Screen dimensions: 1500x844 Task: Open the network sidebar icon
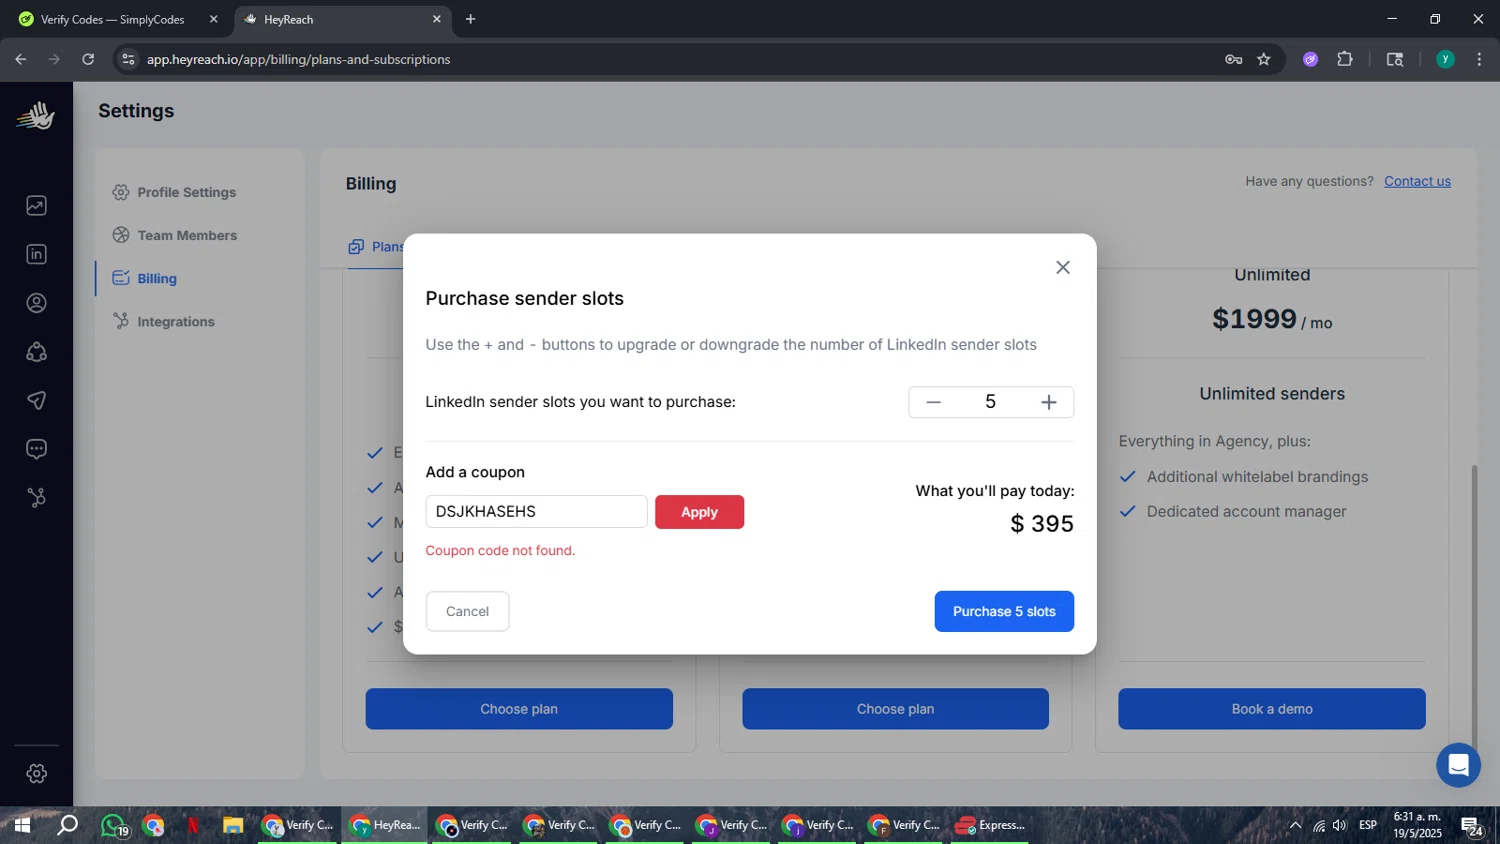tap(36, 352)
